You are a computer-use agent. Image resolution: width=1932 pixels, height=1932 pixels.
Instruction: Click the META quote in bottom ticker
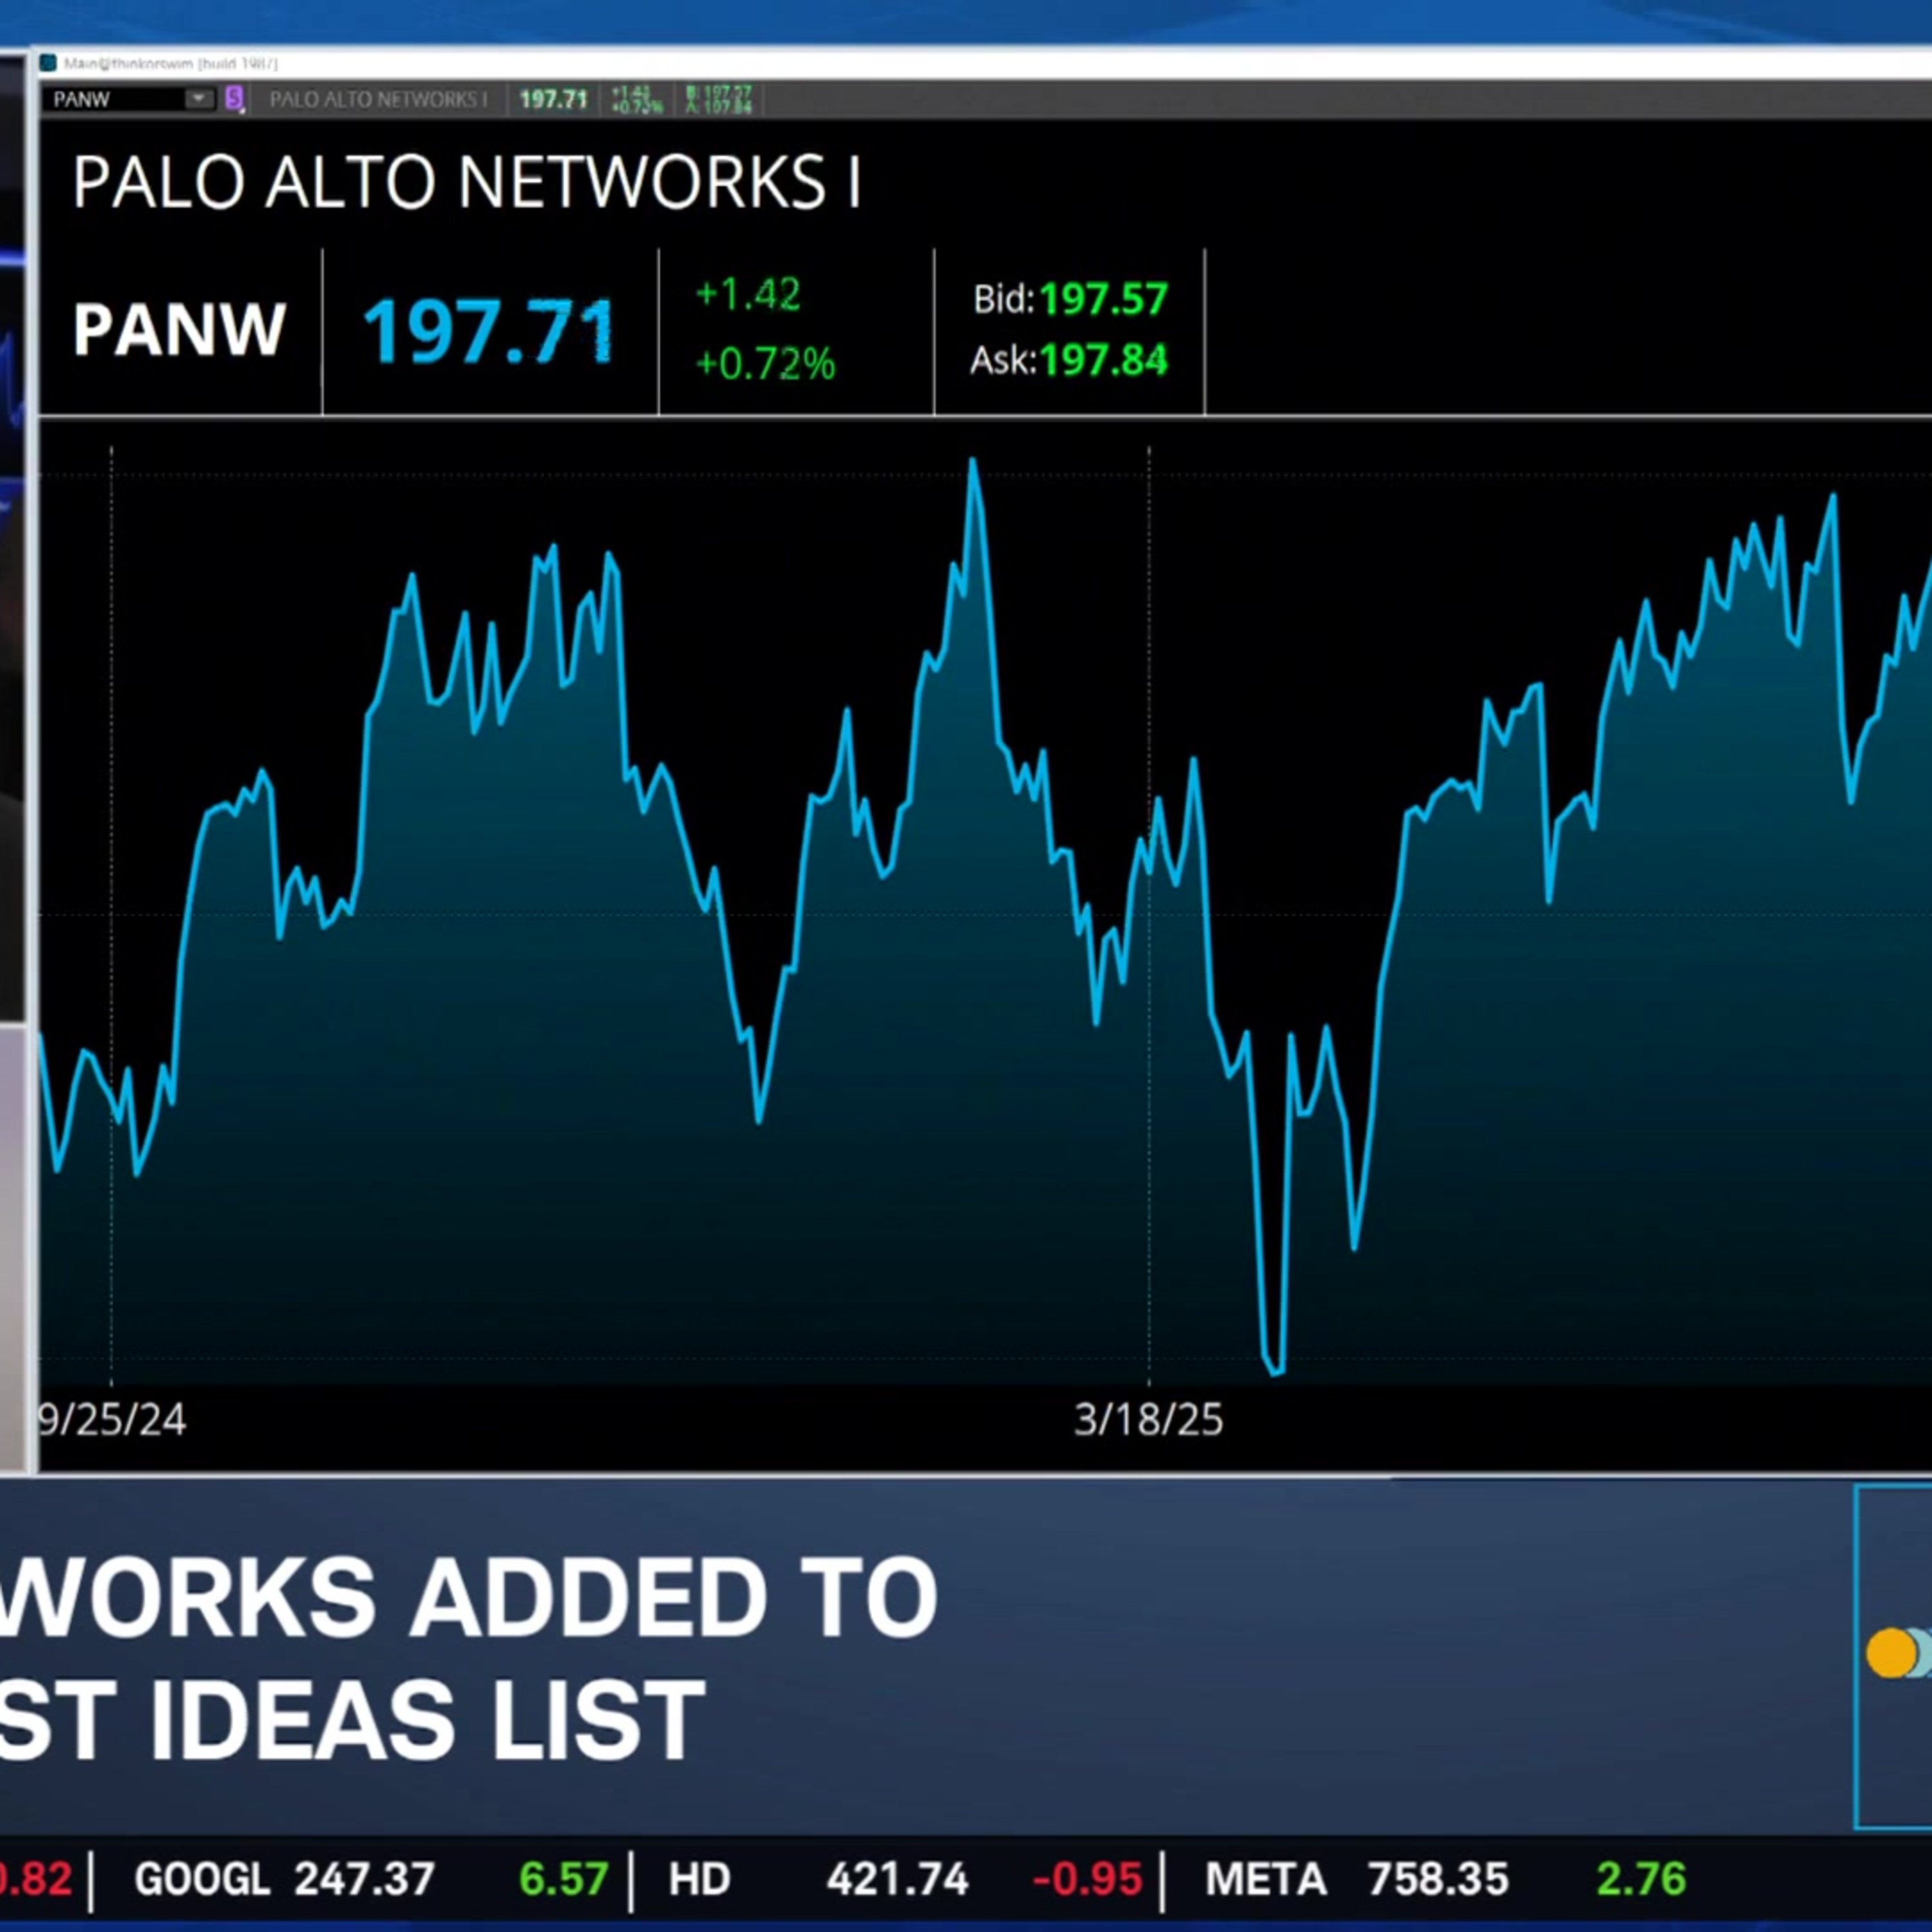[x=1445, y=1879]
